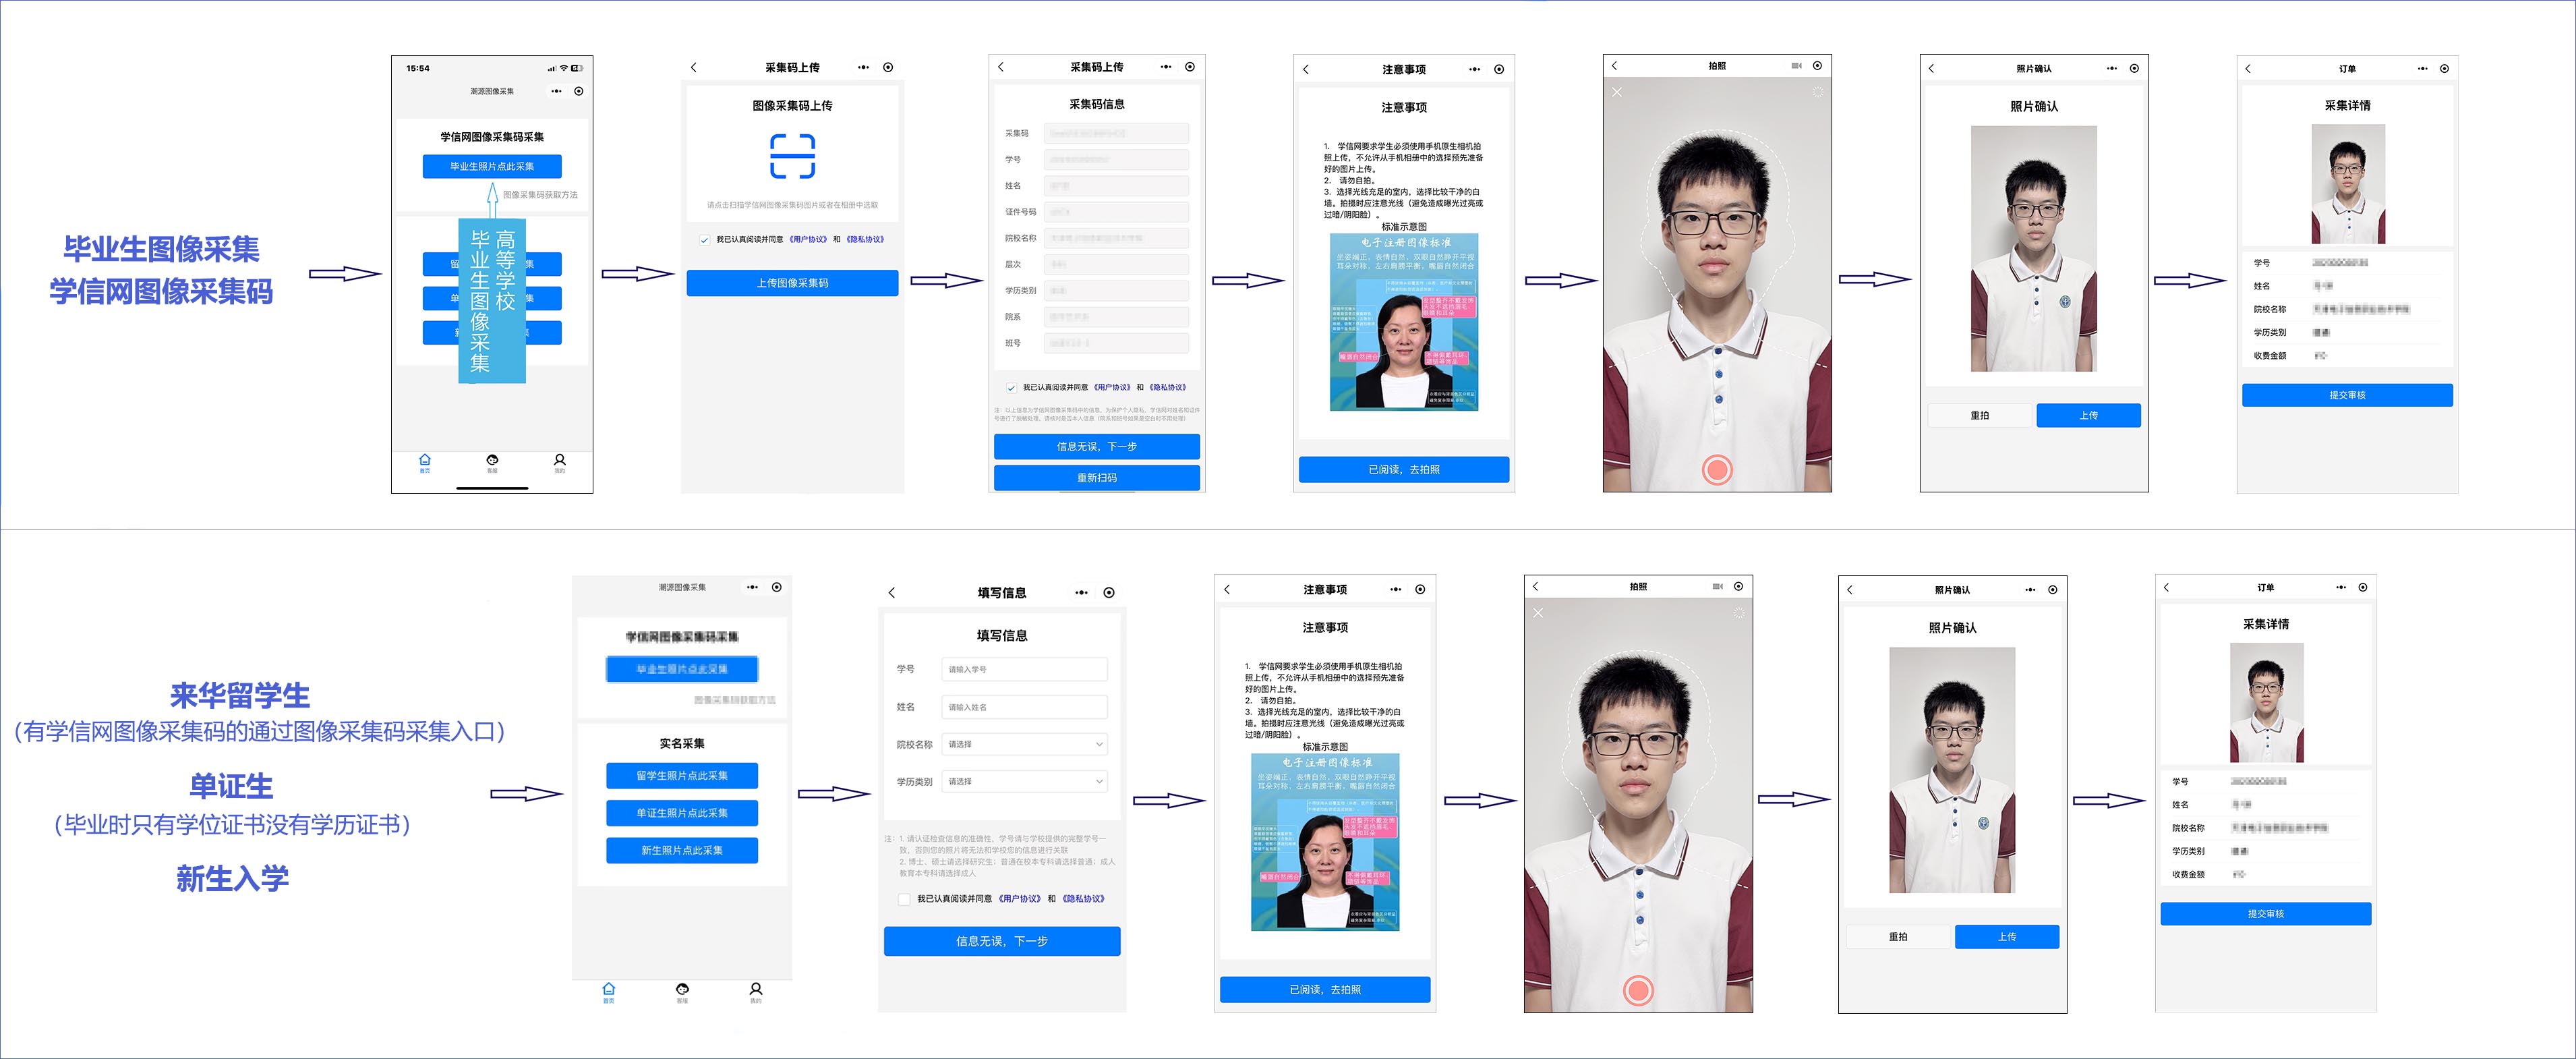
Task: Tap the scan frame icon under 图像采集码上传
Action: (792, 156)
